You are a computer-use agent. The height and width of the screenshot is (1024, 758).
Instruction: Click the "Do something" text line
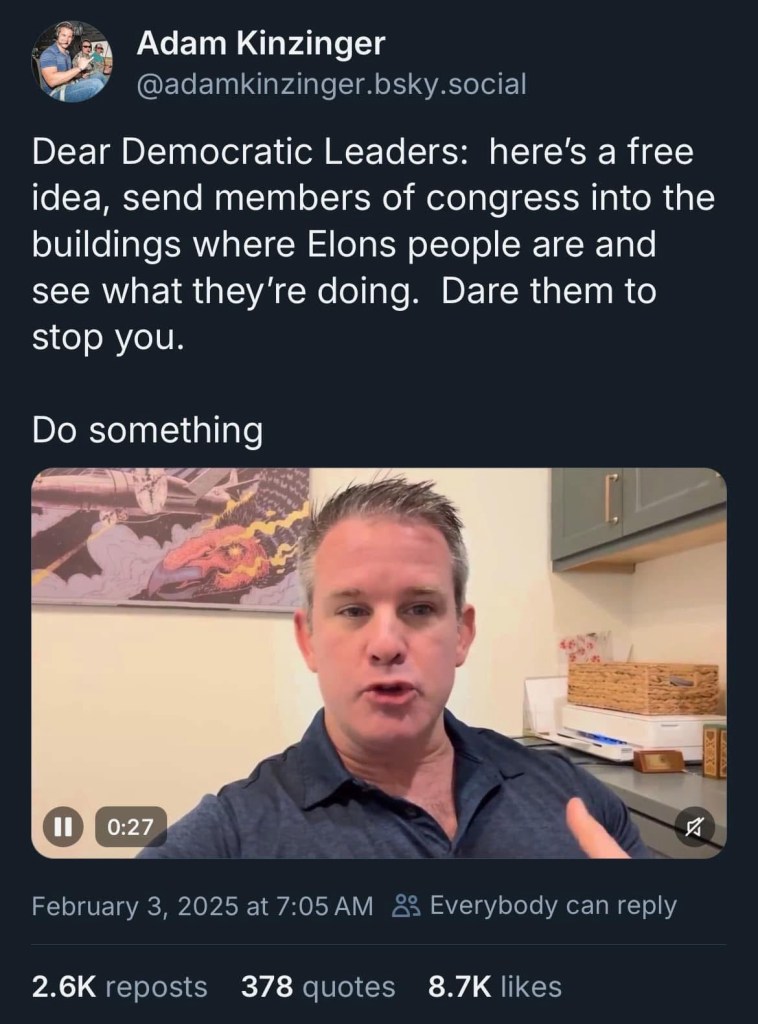(x=147, y=430)
